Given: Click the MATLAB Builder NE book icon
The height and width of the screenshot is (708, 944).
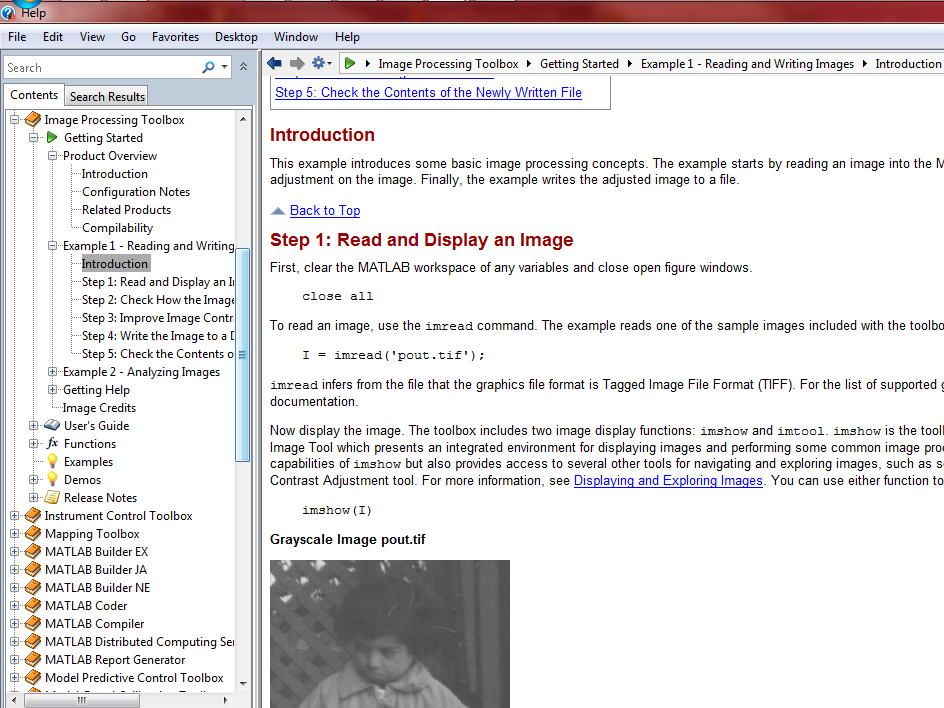Looking at the screenshot, I should (x=33, y=588).
